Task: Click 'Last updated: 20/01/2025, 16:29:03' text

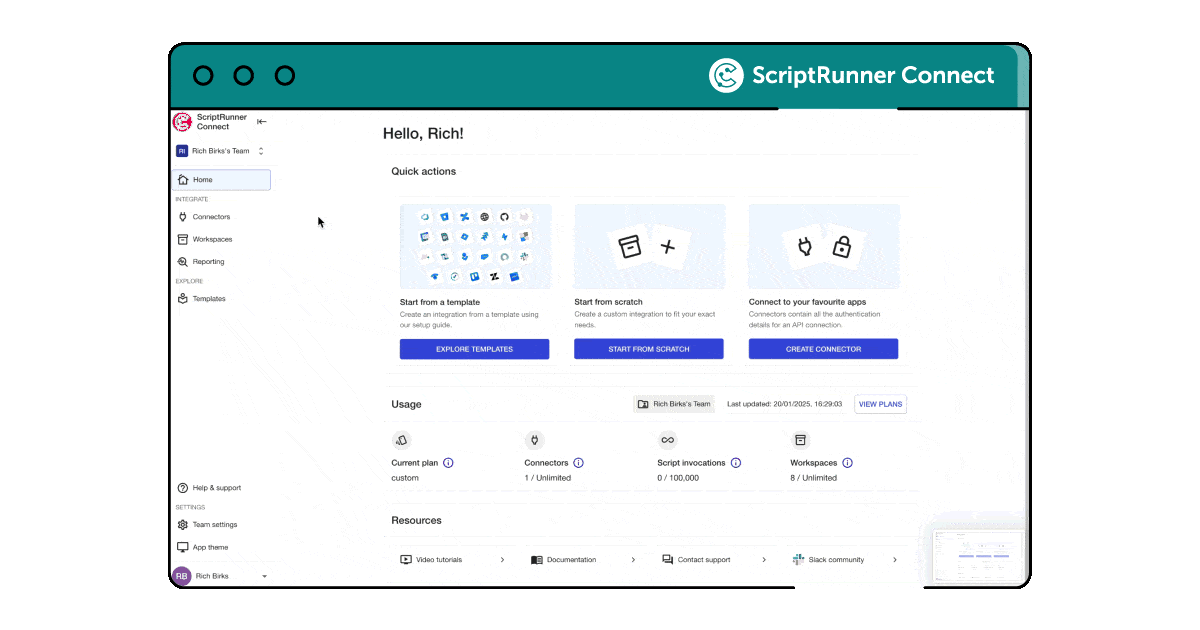Action: pyautogui.click(x=785, y=404)
